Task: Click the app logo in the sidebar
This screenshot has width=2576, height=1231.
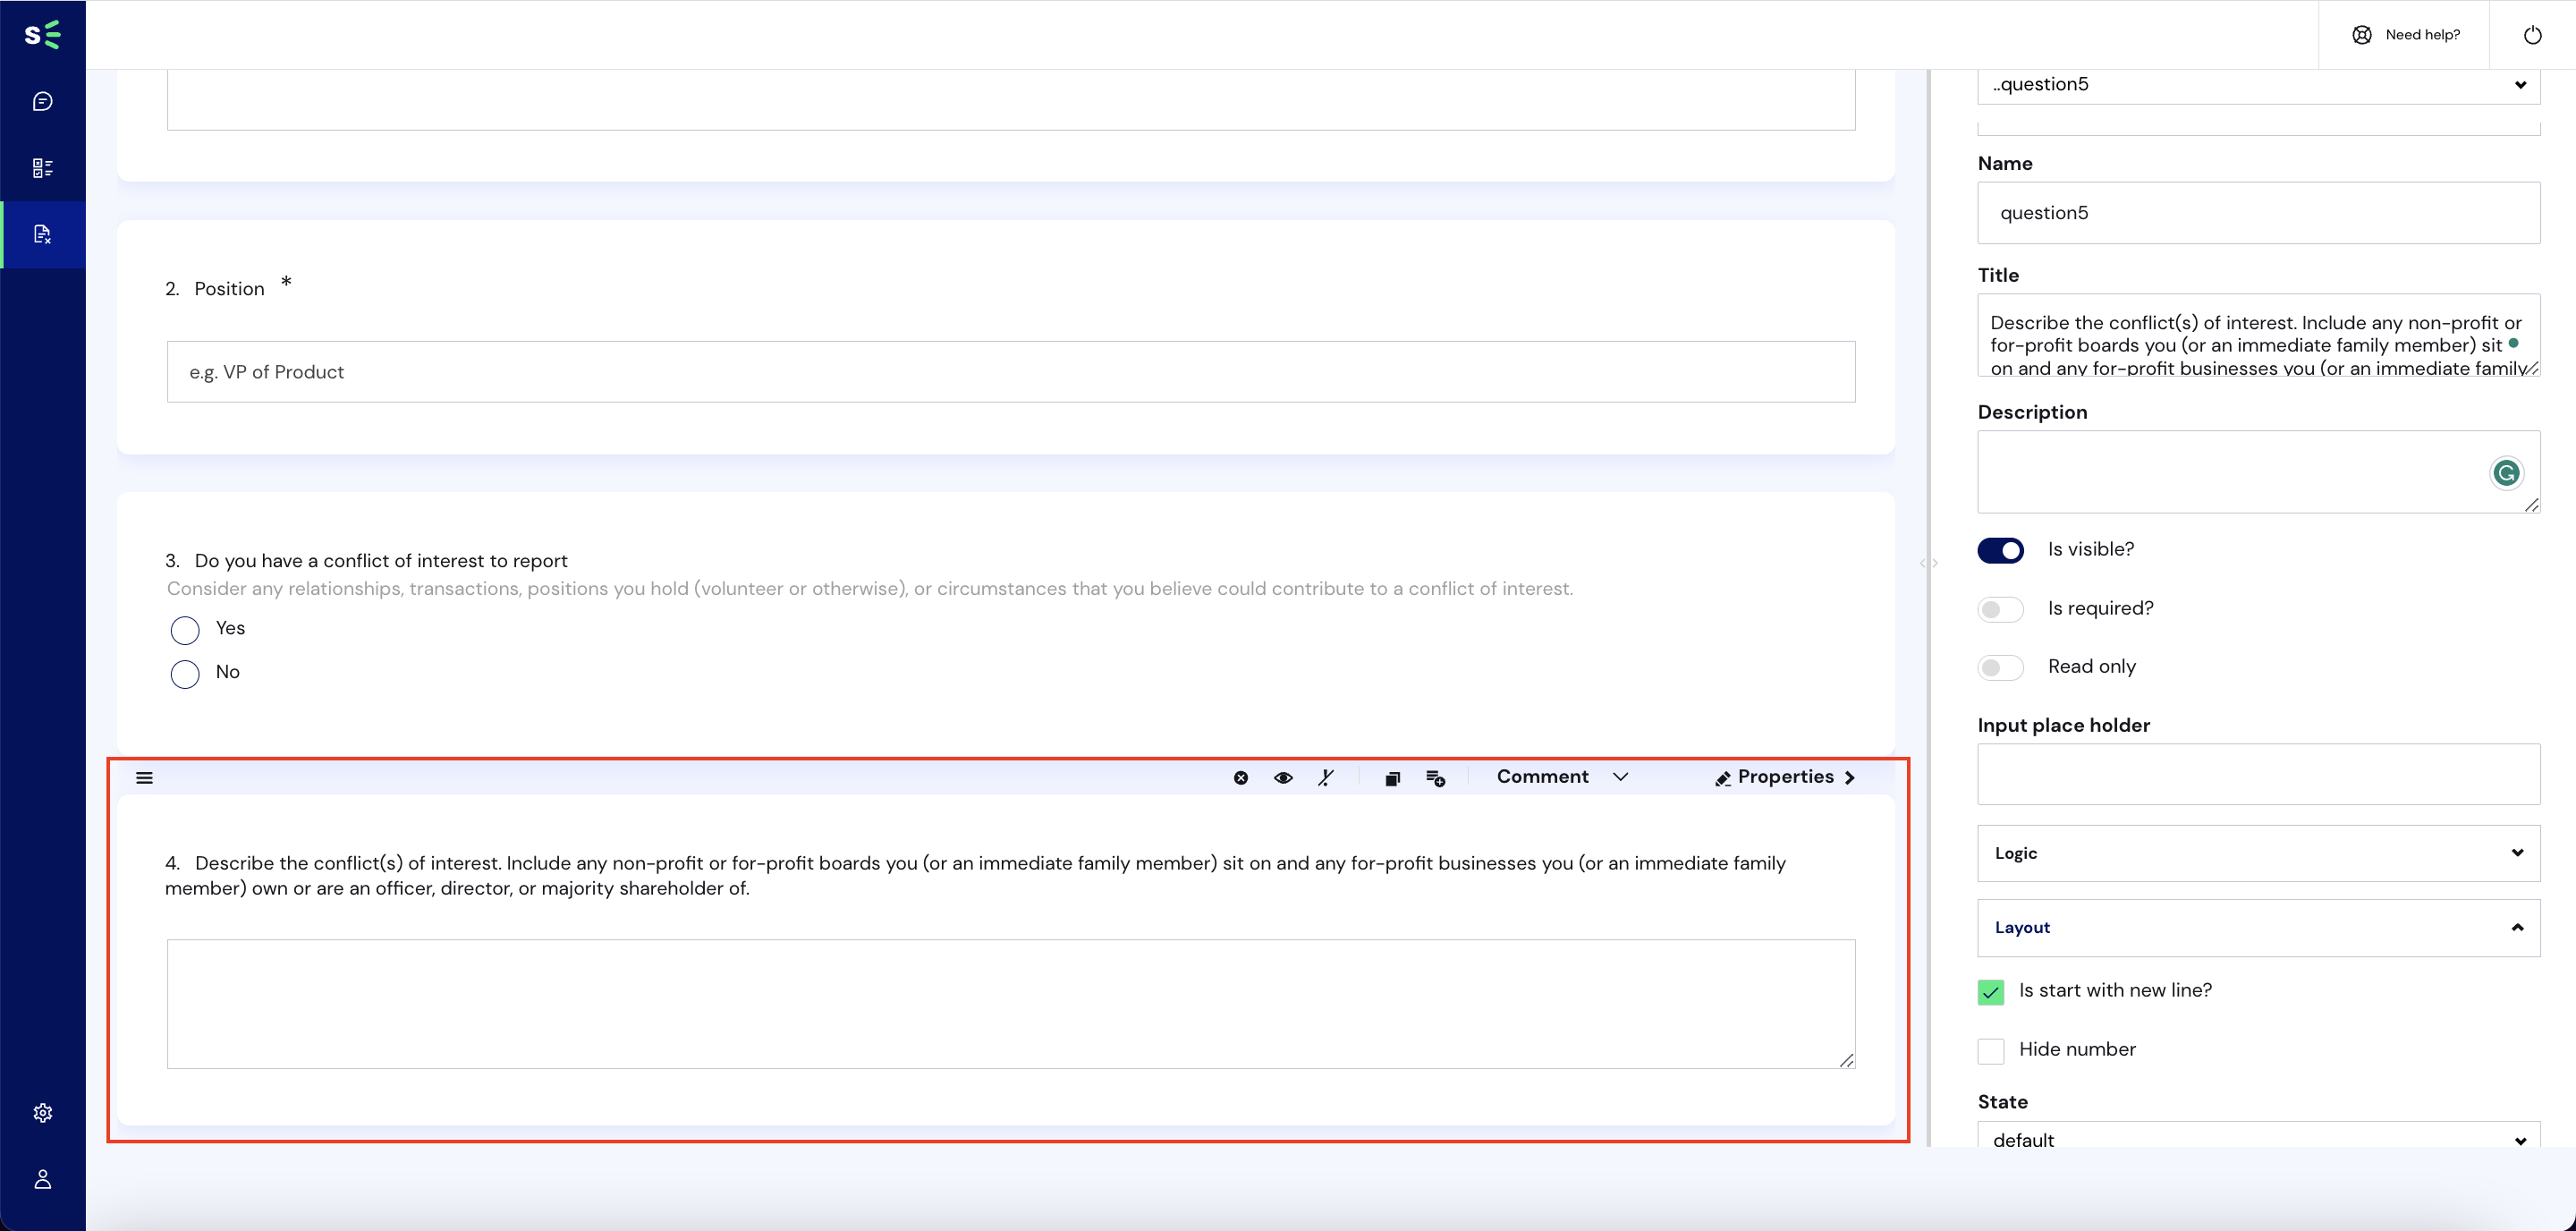Action: [42, 35]
